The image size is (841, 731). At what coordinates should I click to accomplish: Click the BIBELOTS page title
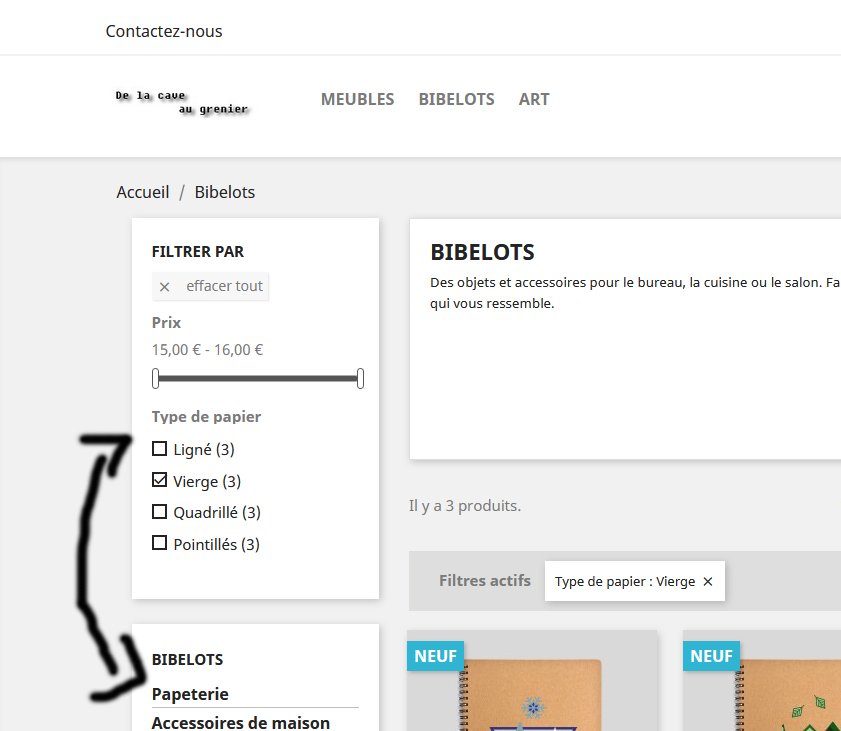(482, 252)
